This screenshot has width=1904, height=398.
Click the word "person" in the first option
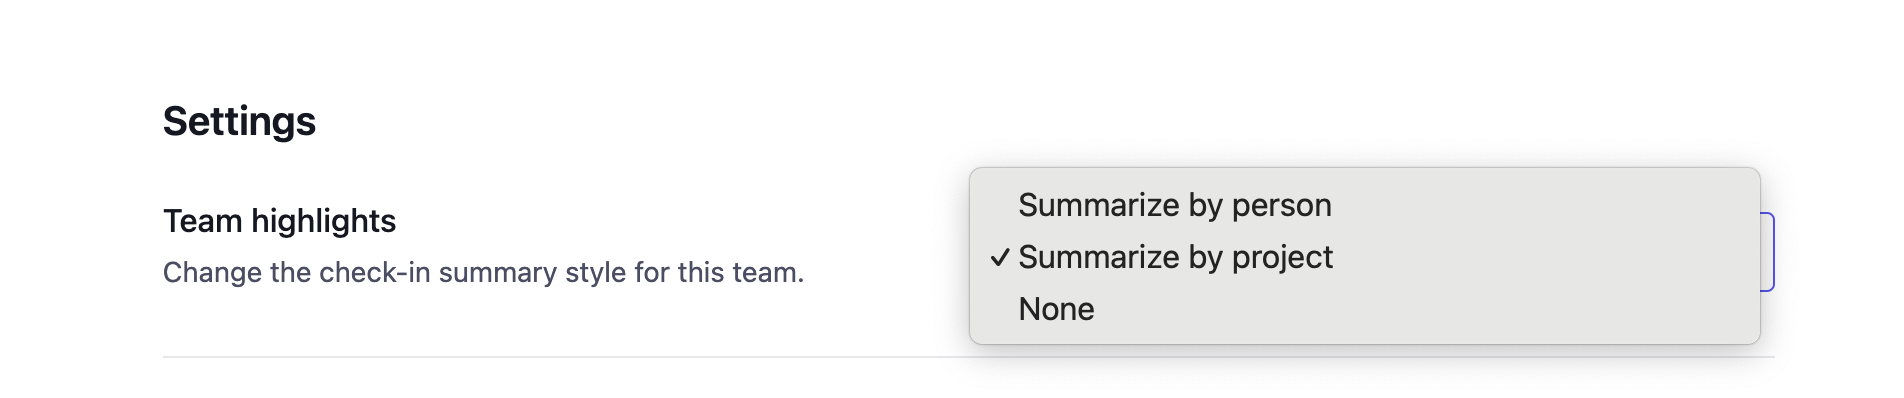1281,206
